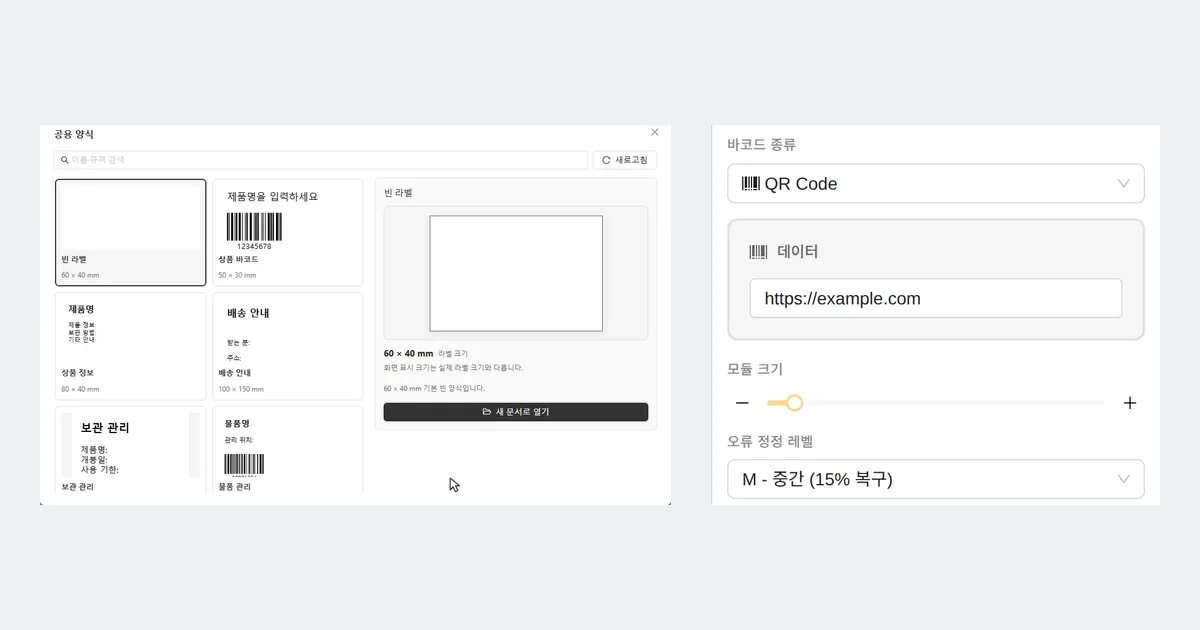Image resolution: width=1200 pixels, height=630 pixels.
Task: Click the 이름·규격 검색 search field
Action: pyautogui.click(x=321, y=160)
